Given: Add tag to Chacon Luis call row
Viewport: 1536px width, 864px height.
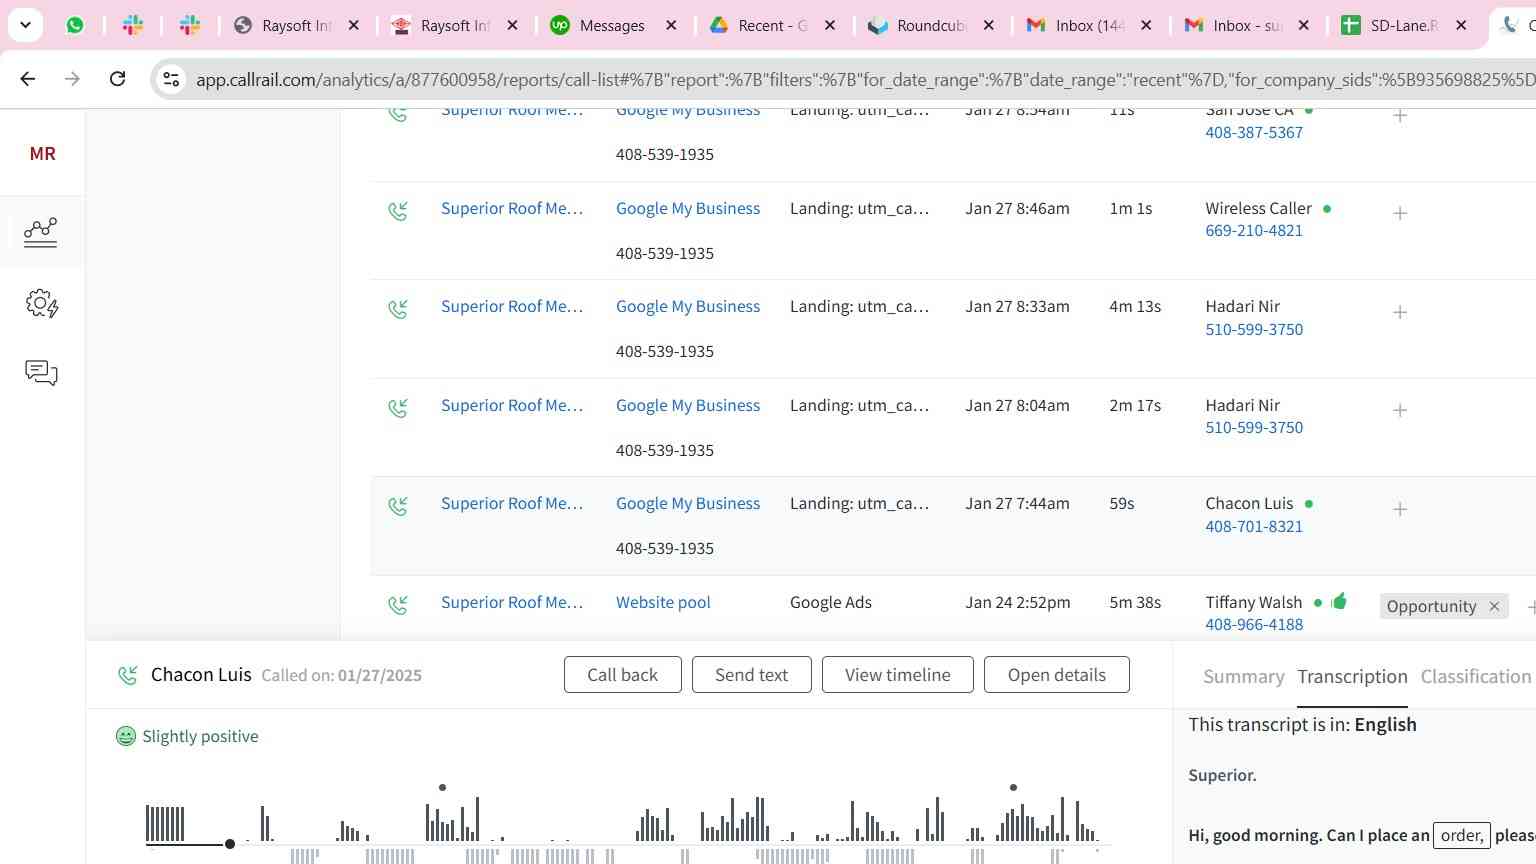Looking at the screenshot, I should pyautogui.click(x=1400, y=509).
